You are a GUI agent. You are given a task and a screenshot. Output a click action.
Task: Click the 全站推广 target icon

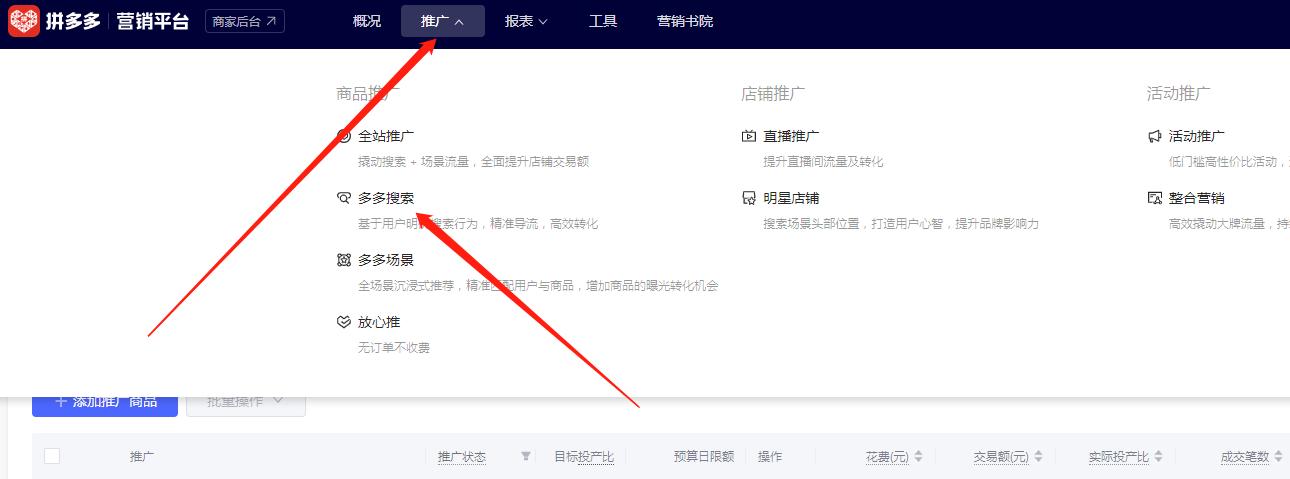[344, 136]
